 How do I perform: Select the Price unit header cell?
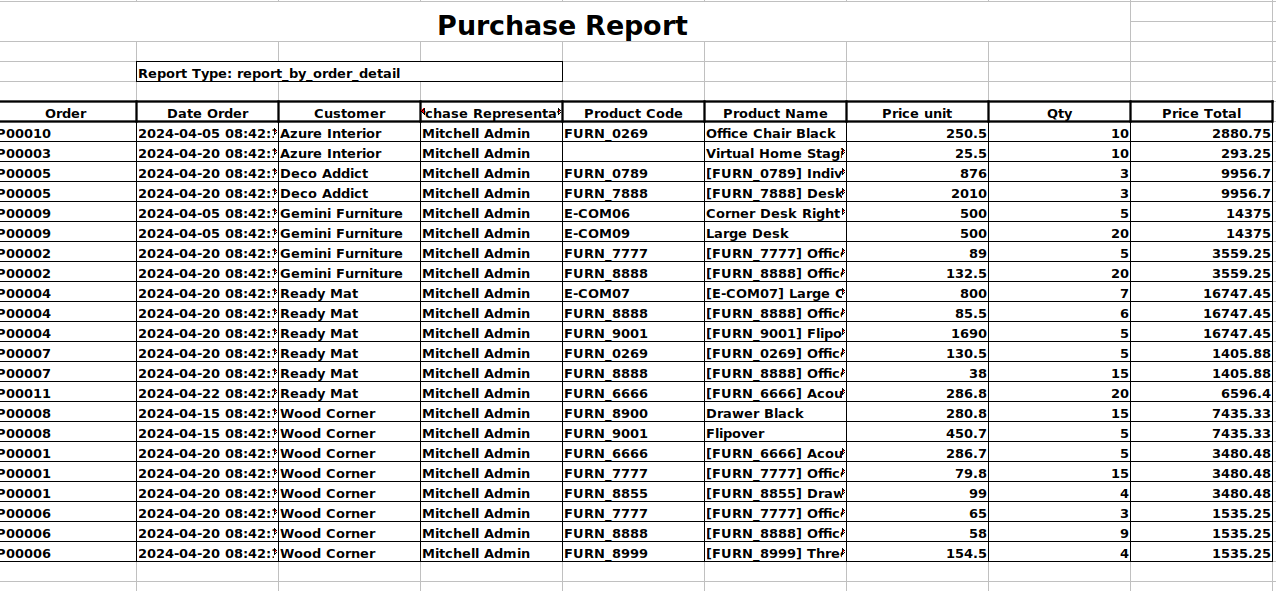[917, 113]
